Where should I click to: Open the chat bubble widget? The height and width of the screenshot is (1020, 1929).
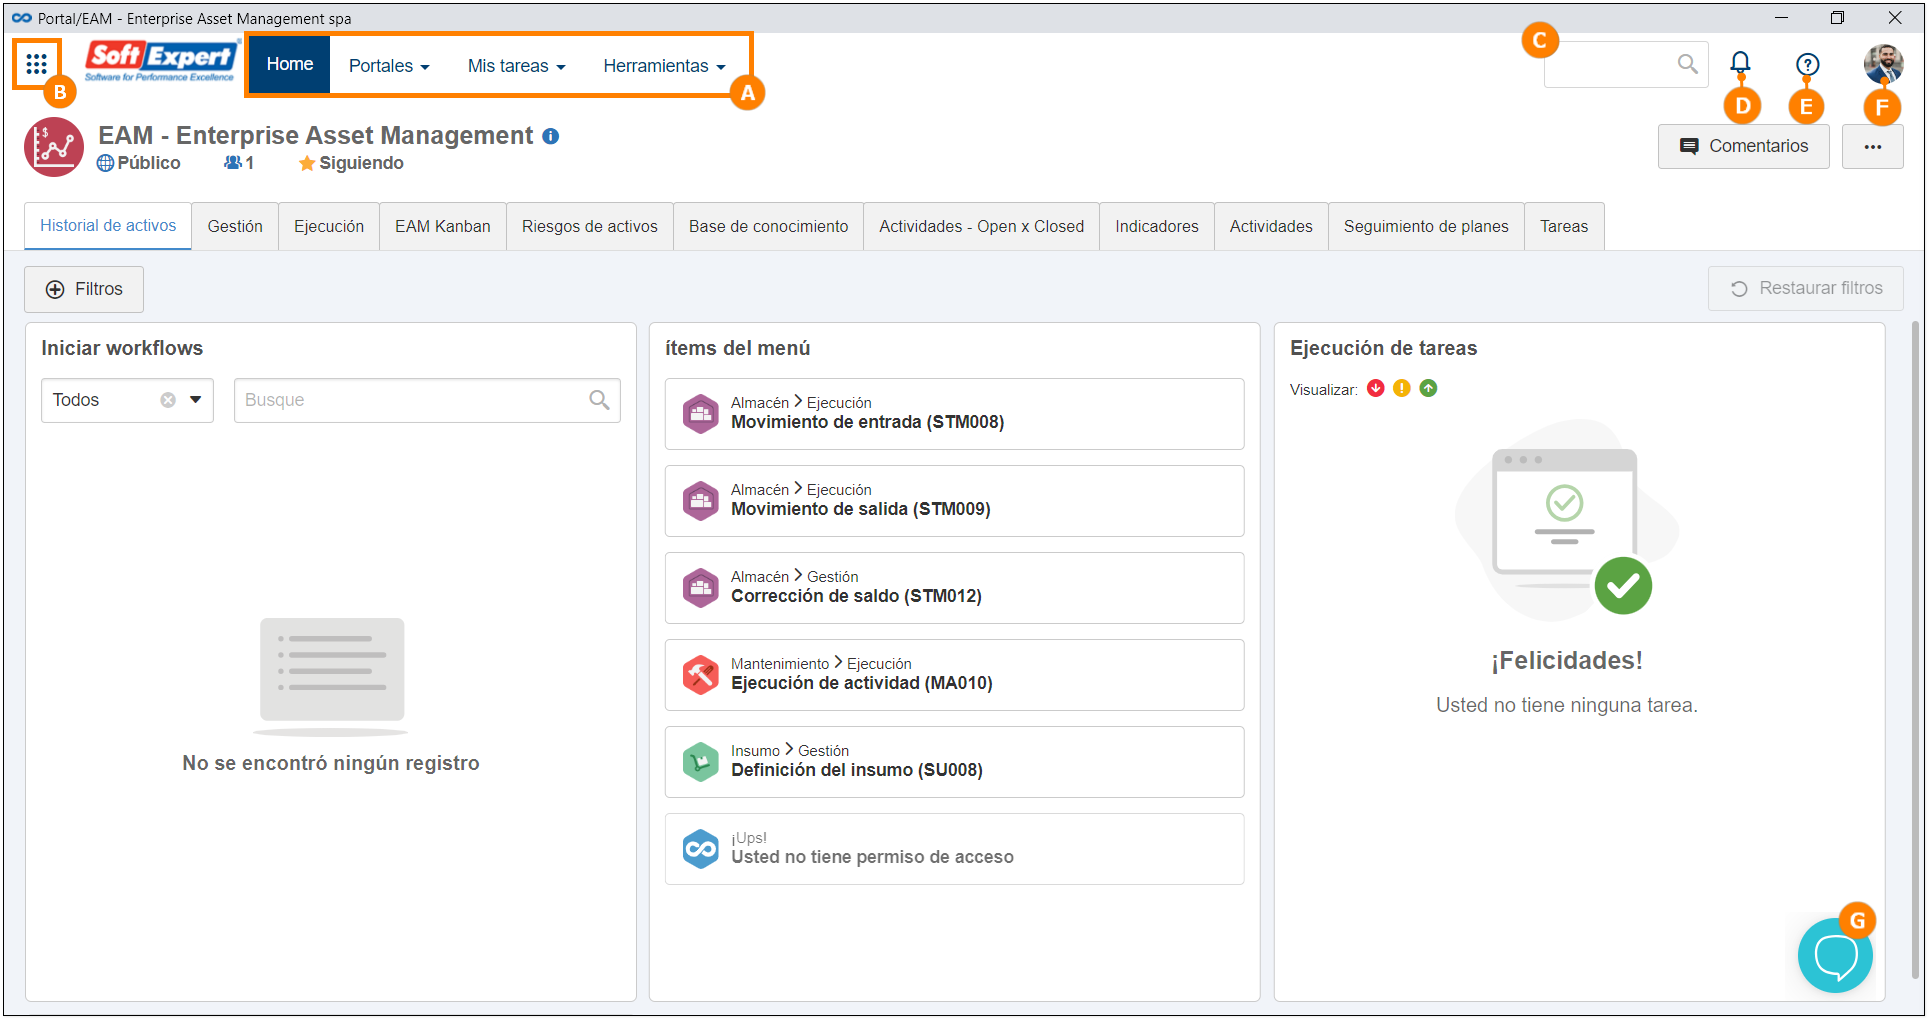tap(1835, 955)
